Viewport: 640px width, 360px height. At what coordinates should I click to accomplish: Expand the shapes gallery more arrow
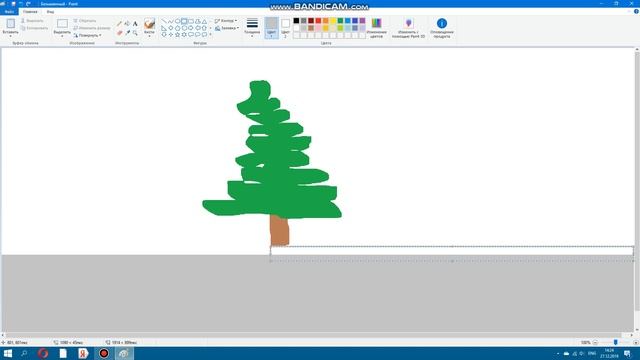pyautogui.click(x=211, y=35)
